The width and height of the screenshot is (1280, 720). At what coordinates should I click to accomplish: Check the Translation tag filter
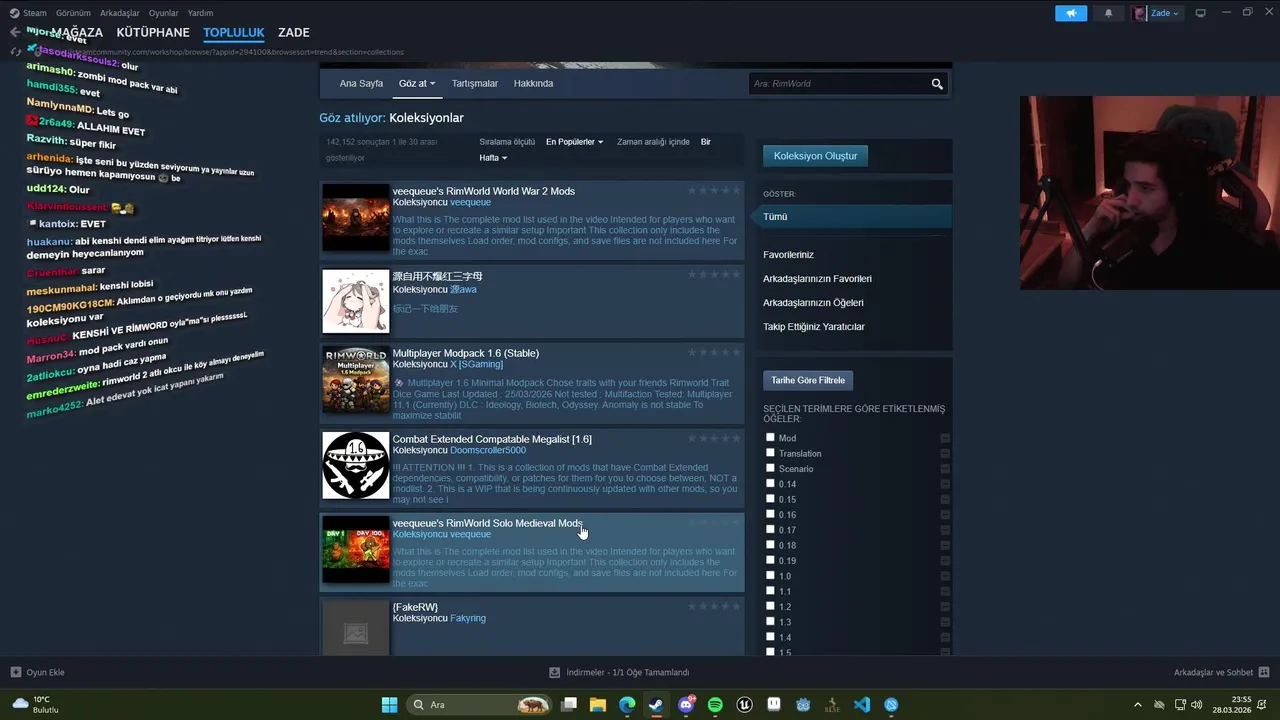pos(770,452)
